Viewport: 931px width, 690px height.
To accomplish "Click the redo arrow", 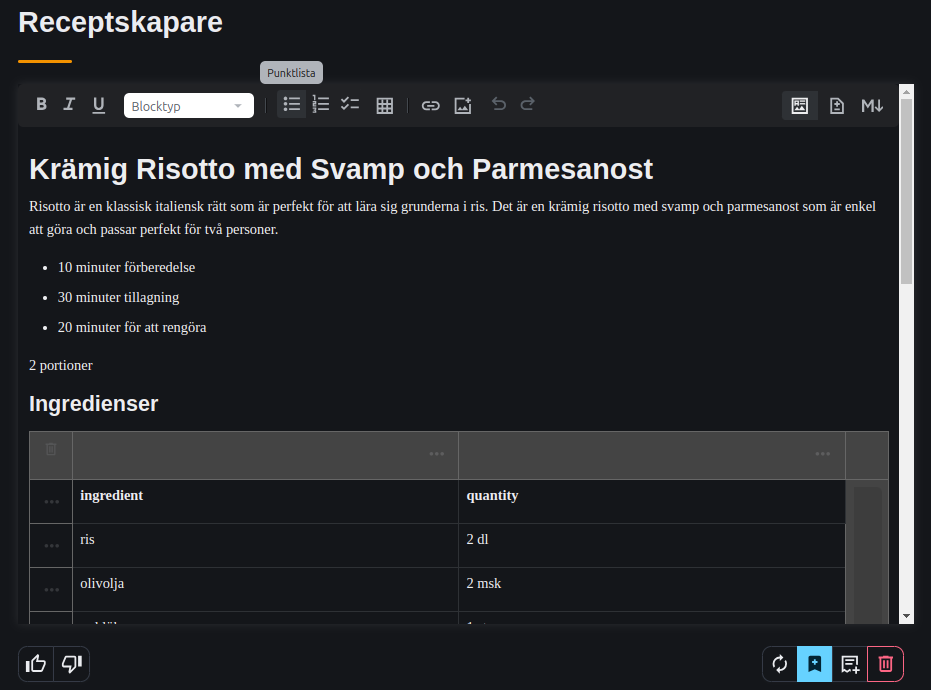I will point(527,104).
